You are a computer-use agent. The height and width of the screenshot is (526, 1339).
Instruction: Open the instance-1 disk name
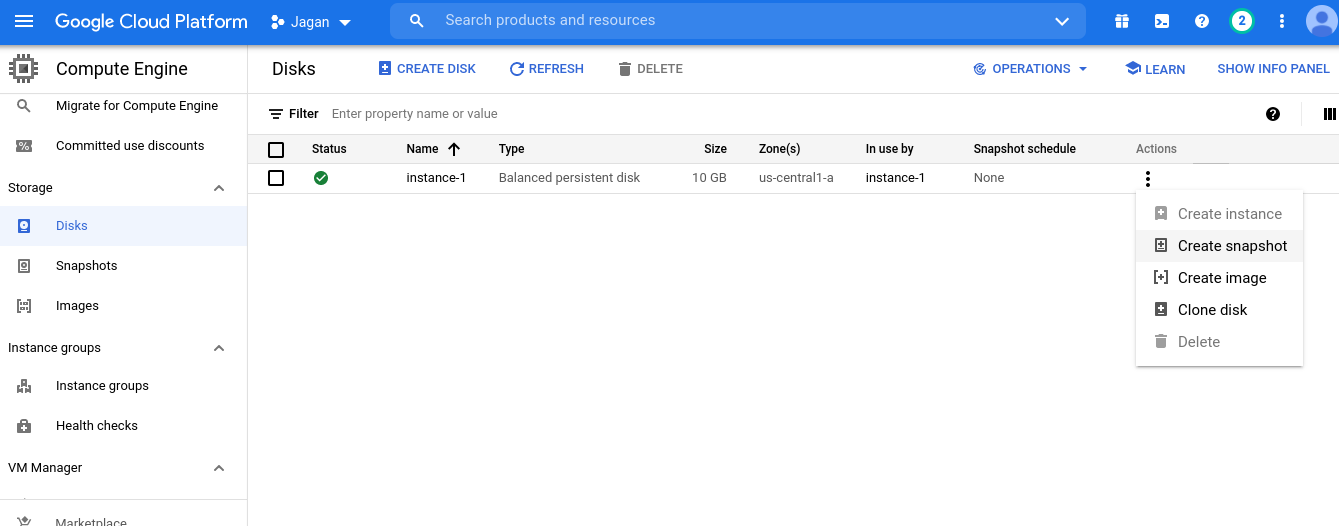[x=436, y=178]
